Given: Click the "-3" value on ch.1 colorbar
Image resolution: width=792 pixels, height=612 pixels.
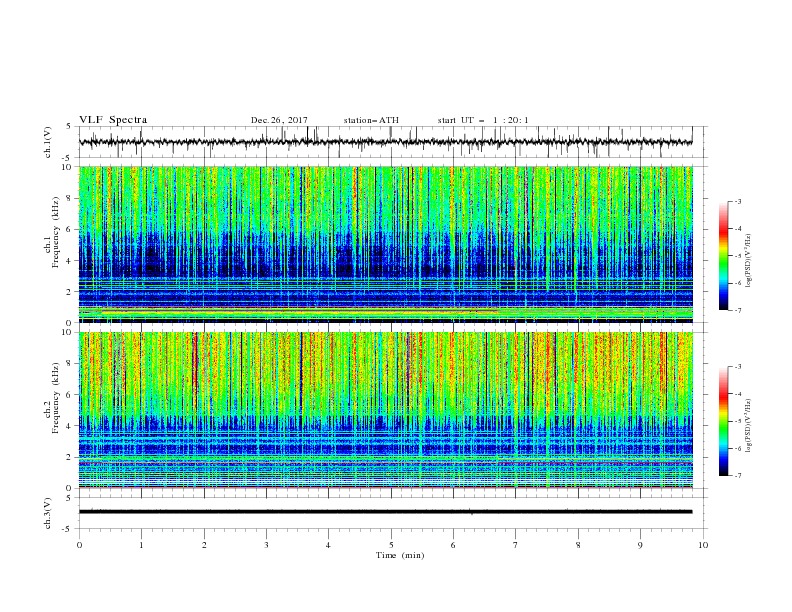Looking at the screenshot, I should click(x=737, y=201).
